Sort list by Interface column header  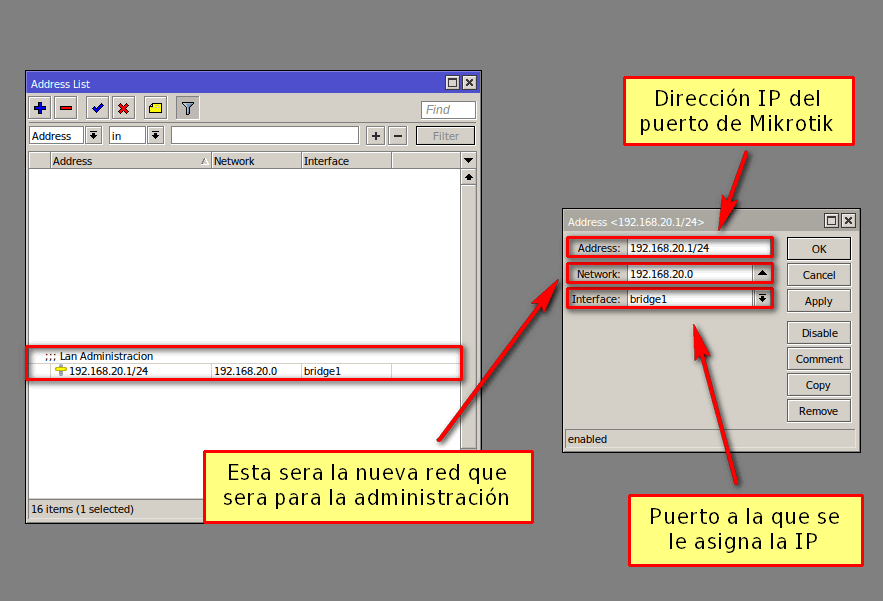[x=345, y=161]
